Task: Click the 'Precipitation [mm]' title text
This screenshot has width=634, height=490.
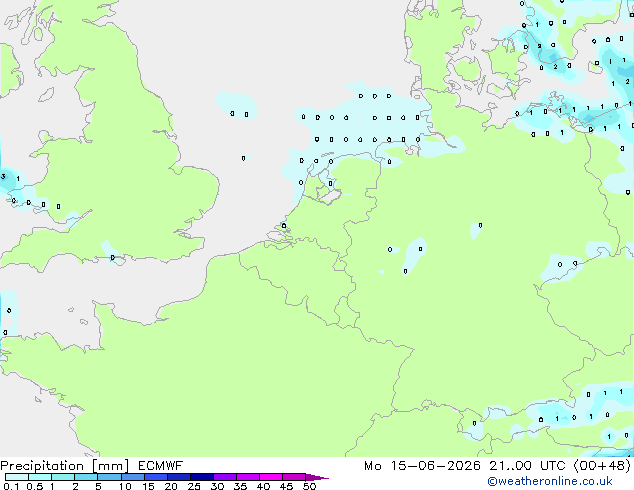Action: pyautogui.click(x=65, y=466)
